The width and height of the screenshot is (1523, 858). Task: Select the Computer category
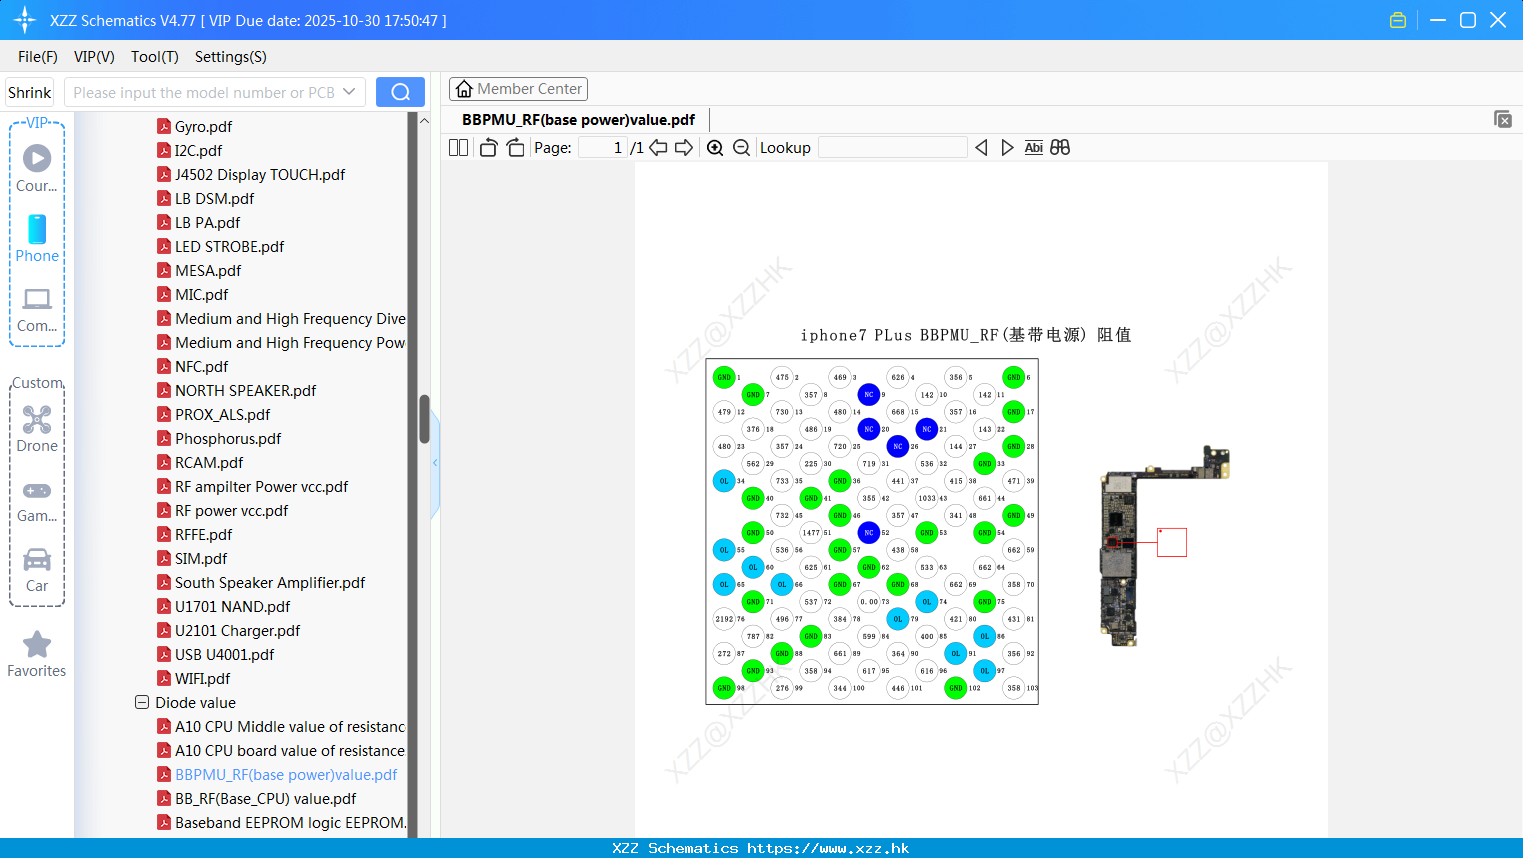coord(37,311)
